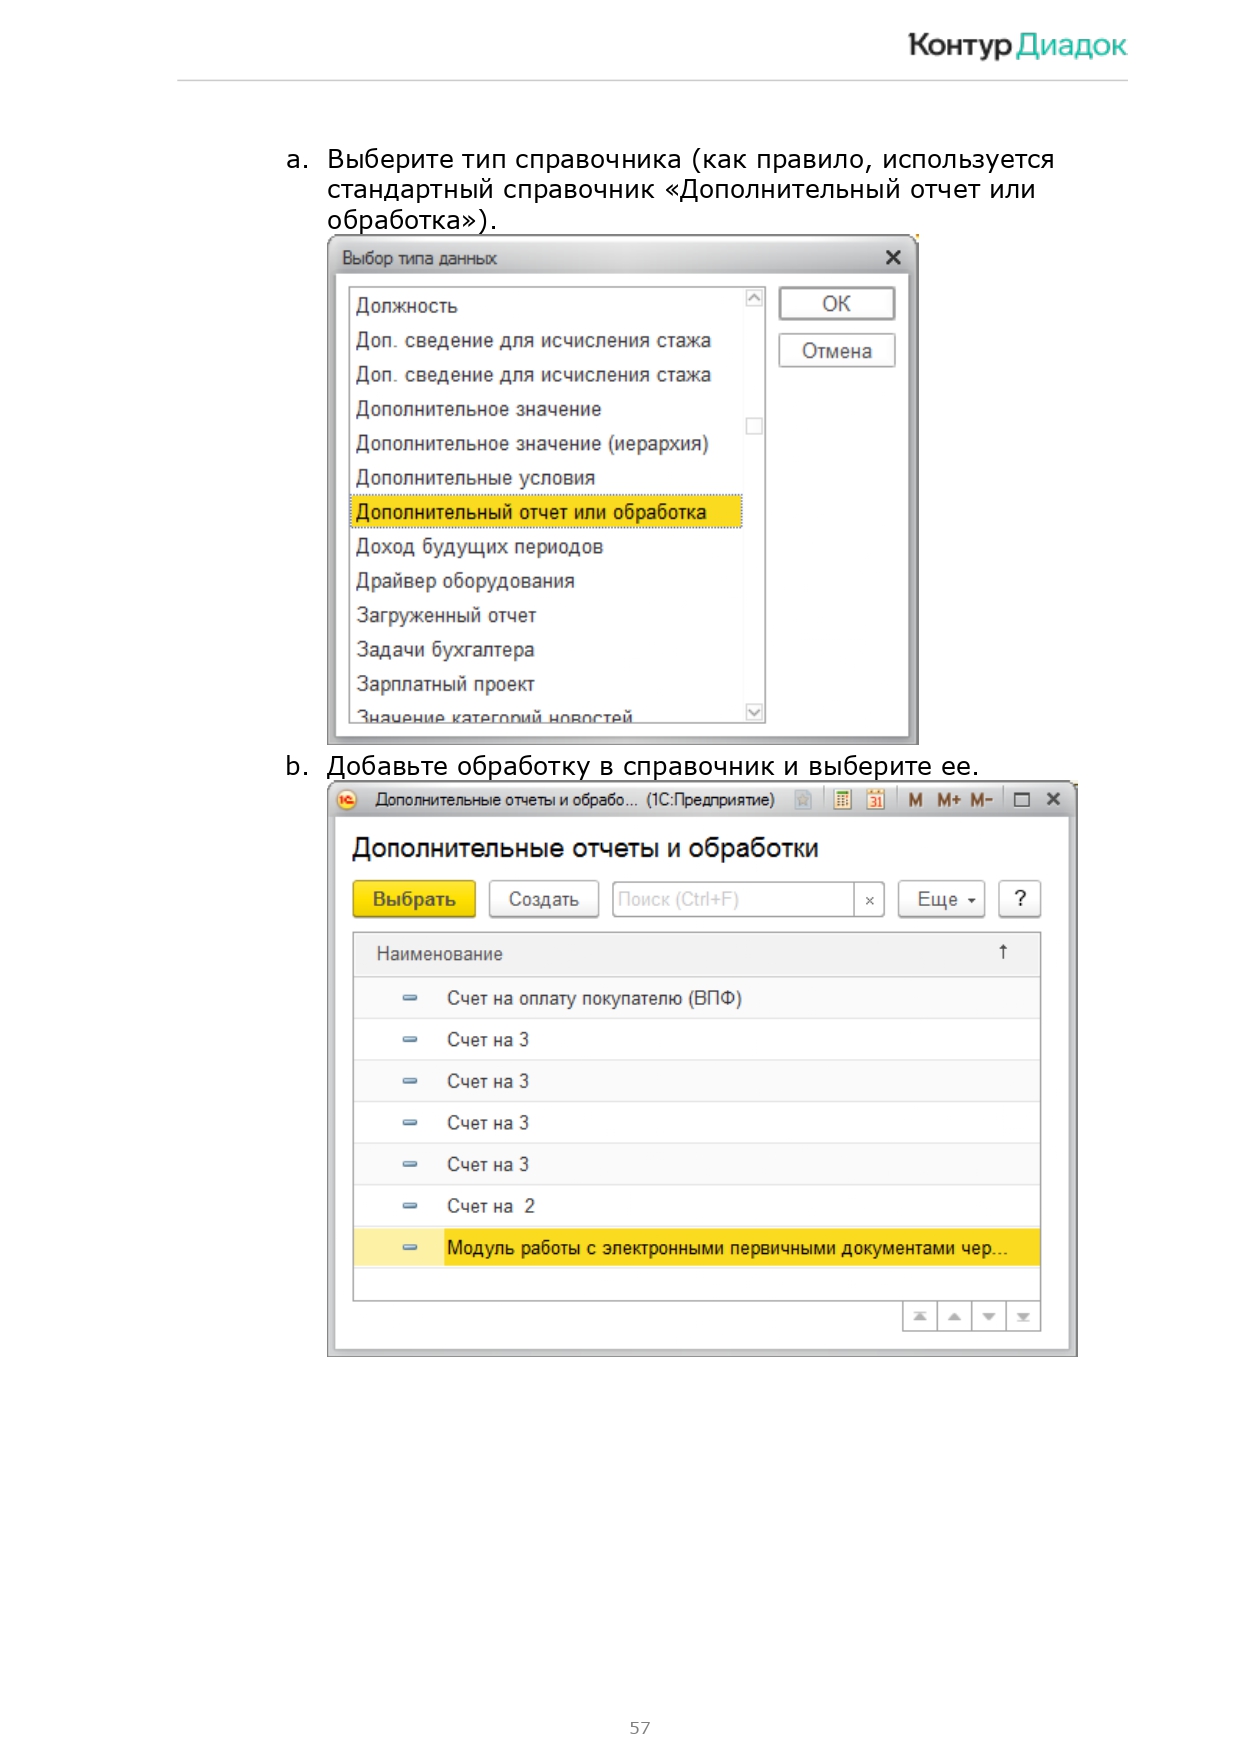Open the Еще dropdown menu
Screen dimensions: 1241x1754
tap(942, 899)
